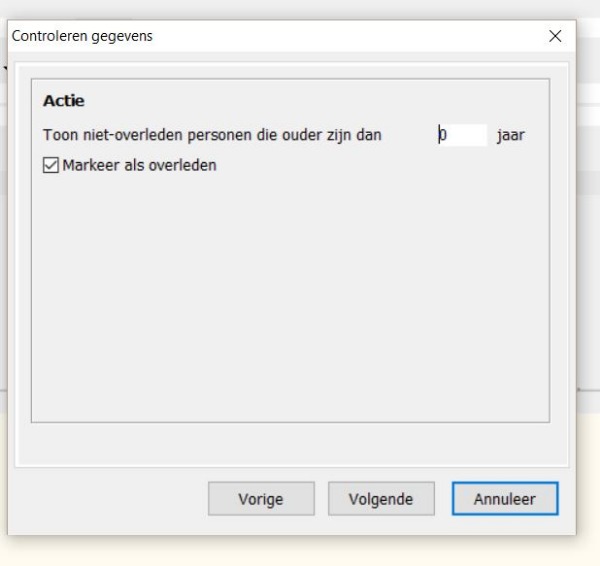
Task: Click the strip between the Actie panel and the buttons
Action: [290, 445]
